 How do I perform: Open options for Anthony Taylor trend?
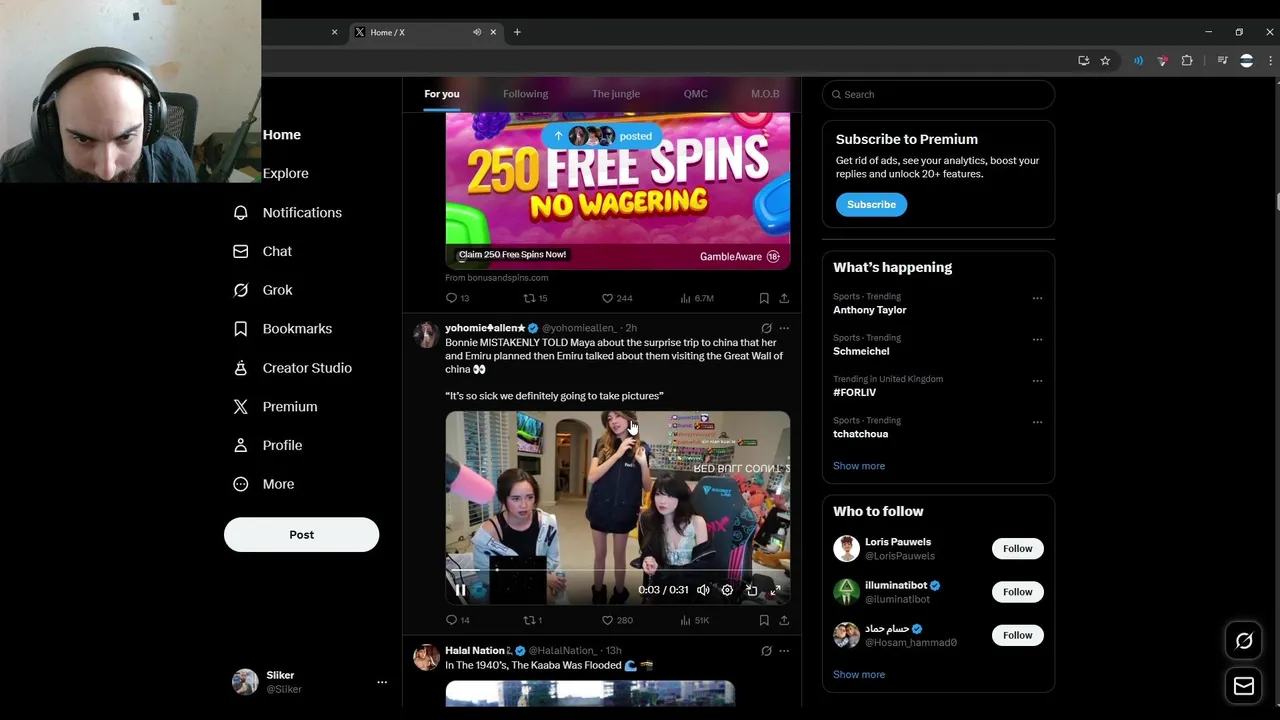click(1037, 298)
